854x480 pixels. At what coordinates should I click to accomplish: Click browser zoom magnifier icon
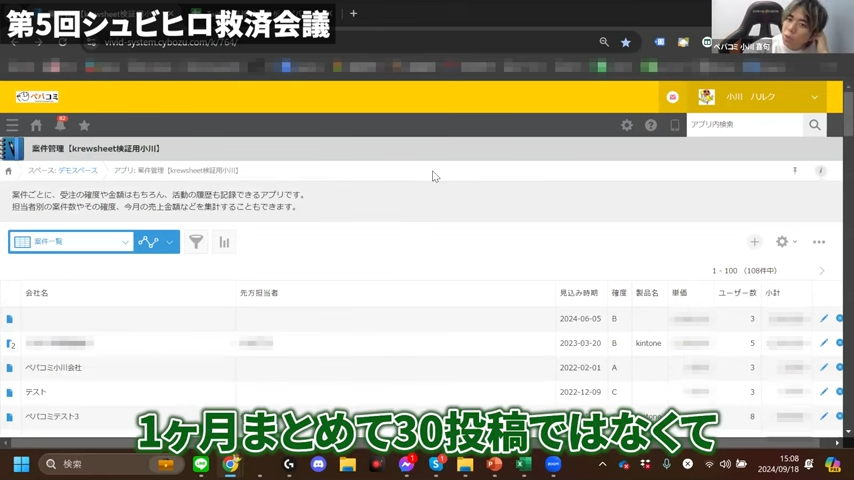coord(604,42)
